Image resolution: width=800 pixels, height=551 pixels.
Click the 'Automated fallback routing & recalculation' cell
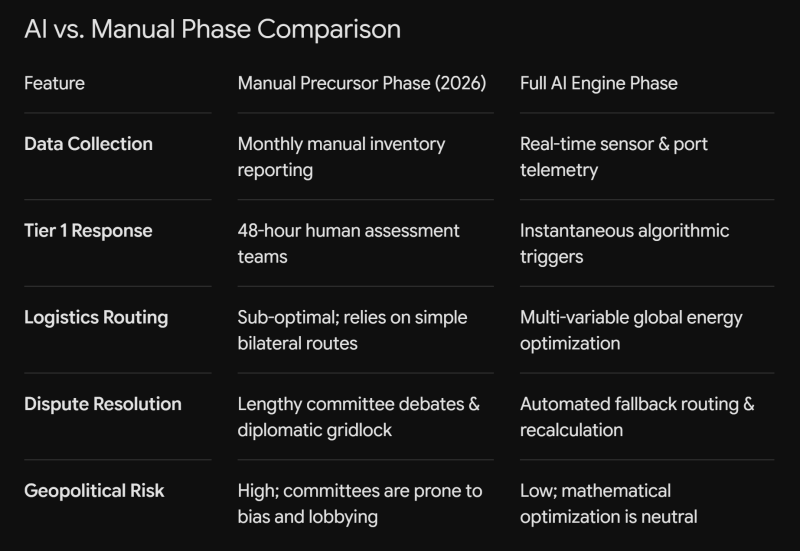point(637,417)
